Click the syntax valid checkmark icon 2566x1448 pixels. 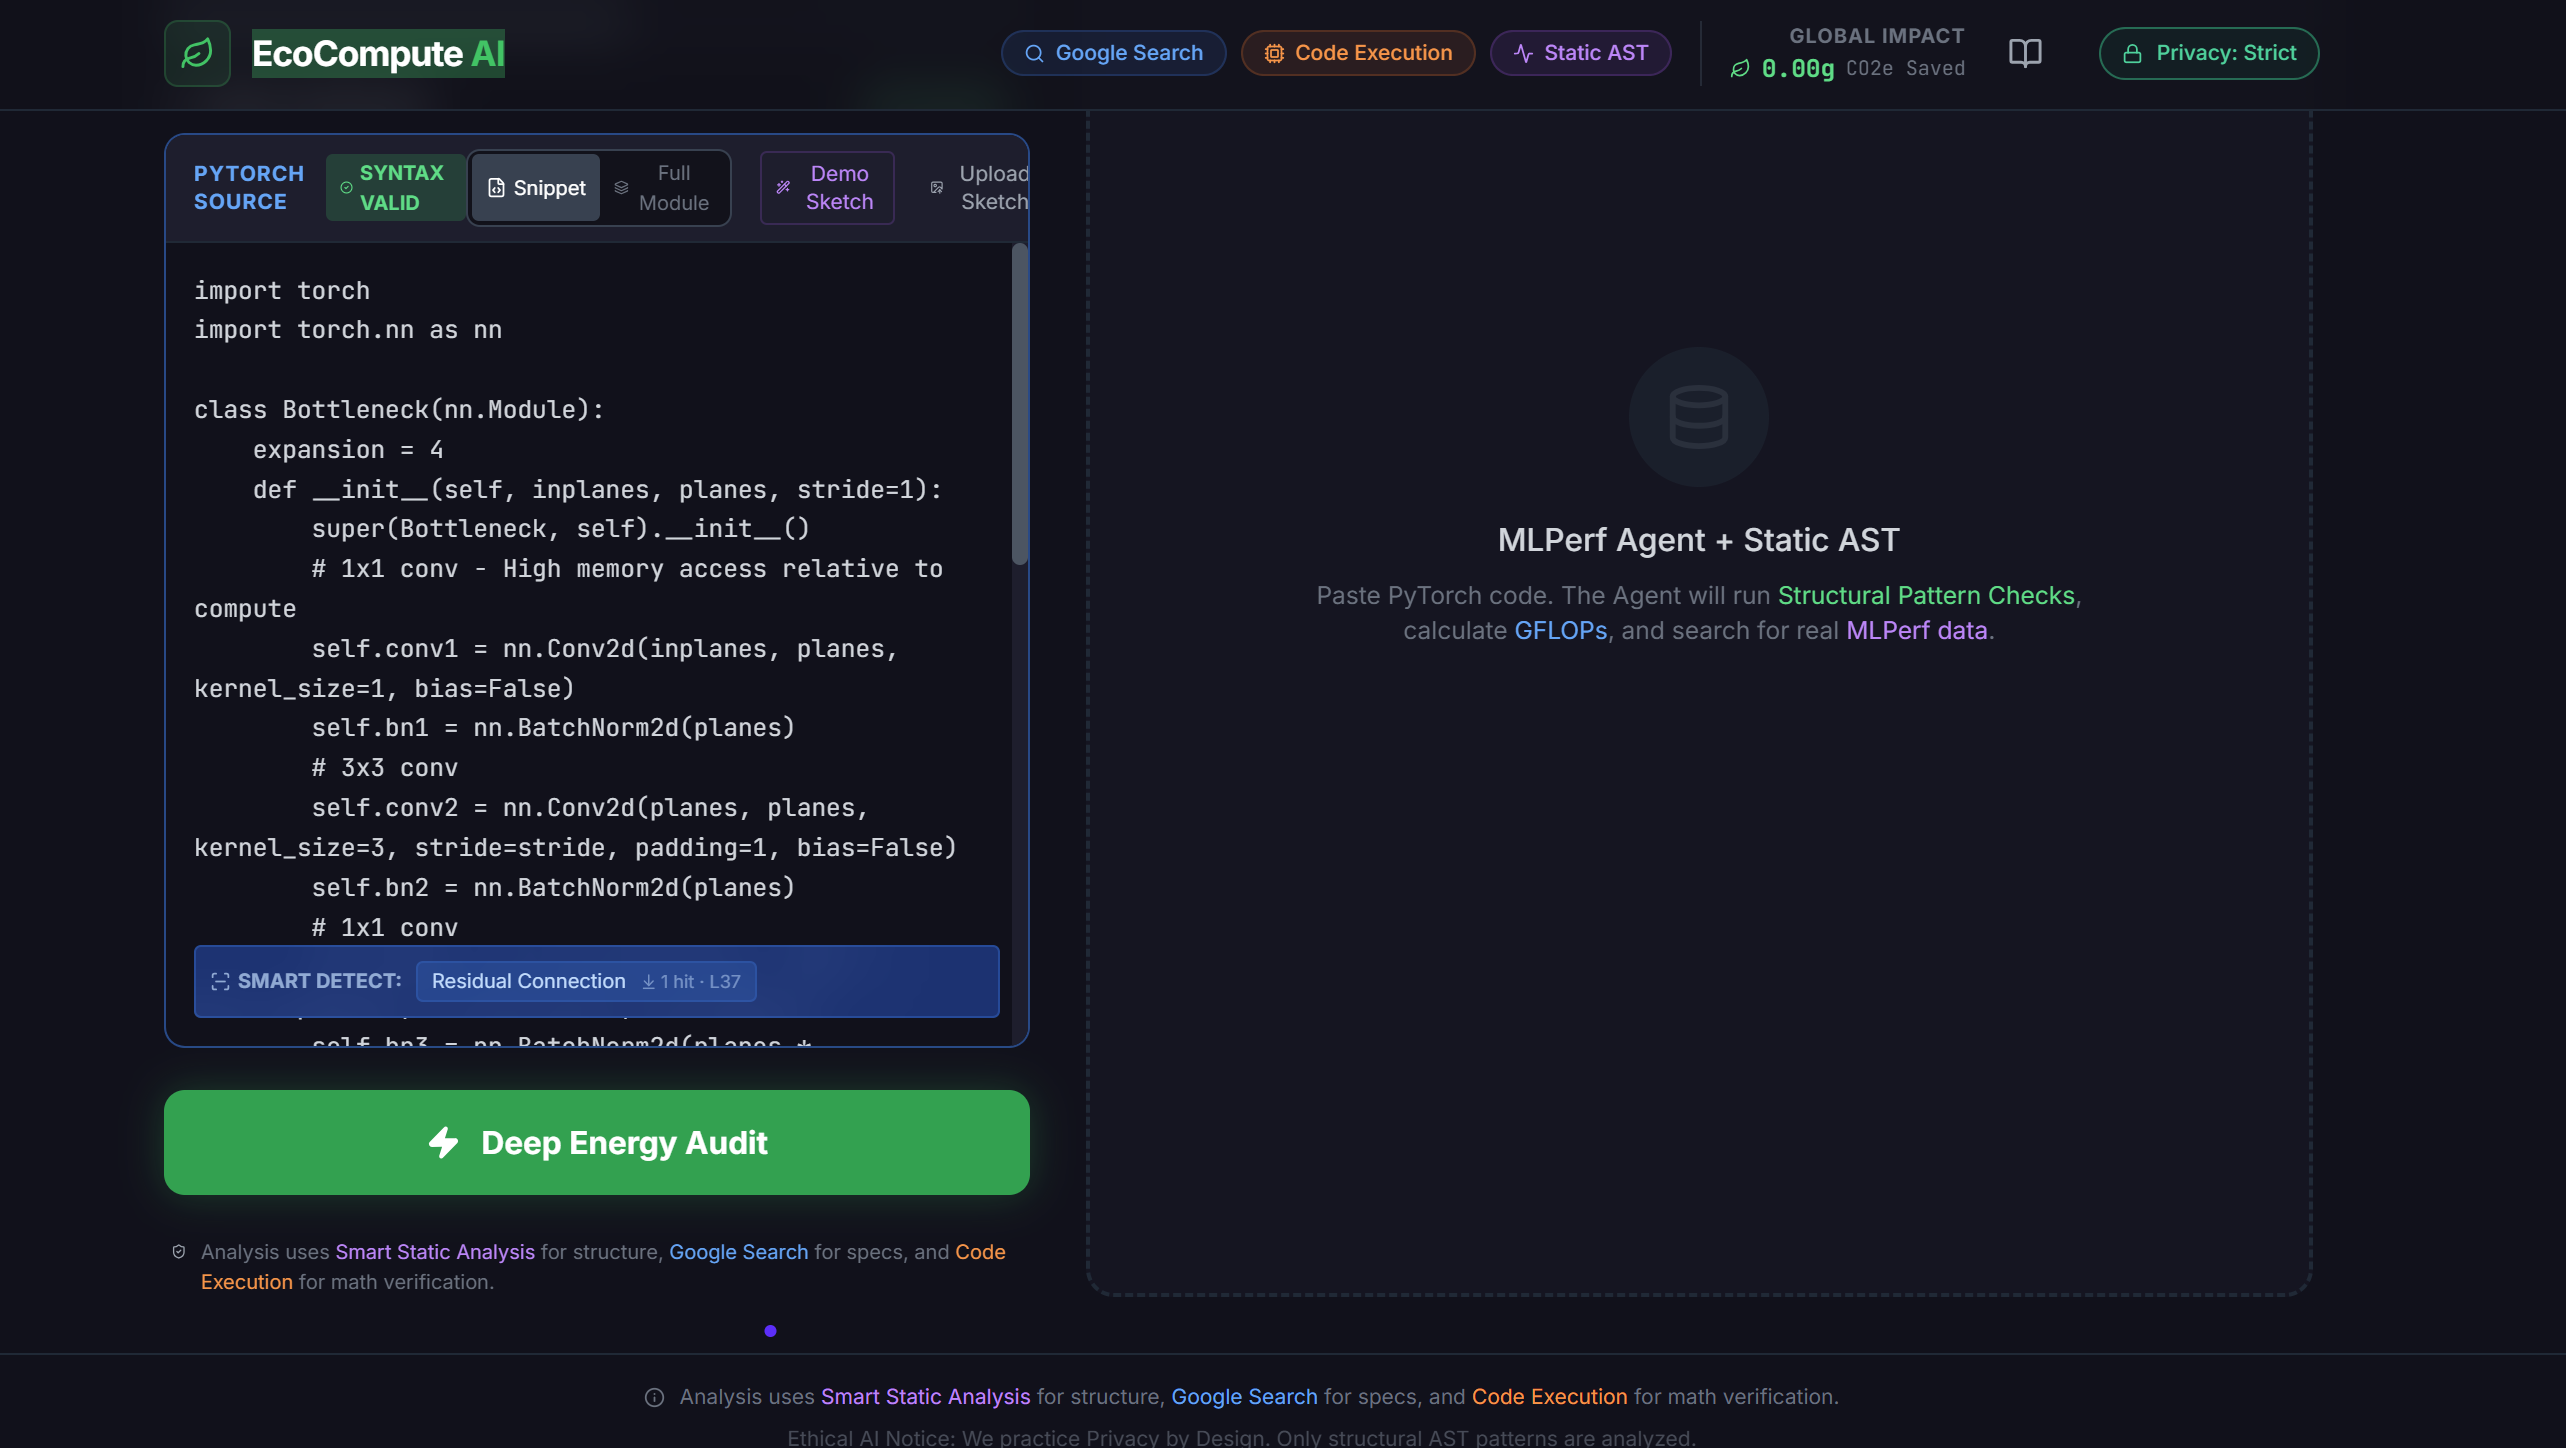(x=346, y=188)
